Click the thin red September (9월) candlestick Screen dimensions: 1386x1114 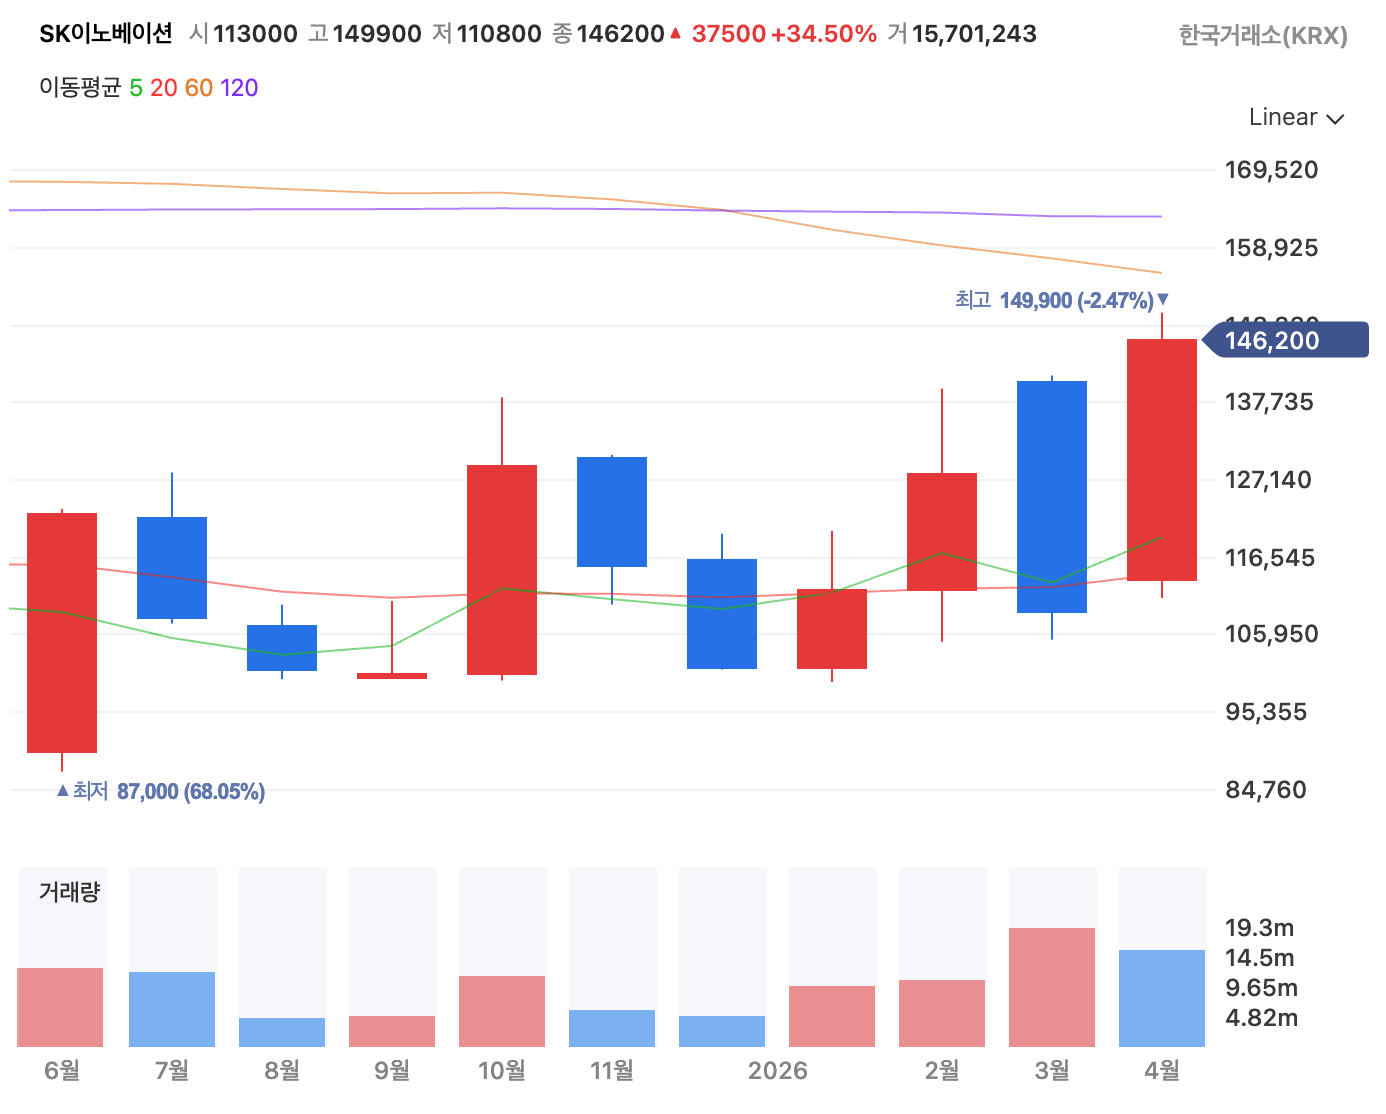[392, 676]
